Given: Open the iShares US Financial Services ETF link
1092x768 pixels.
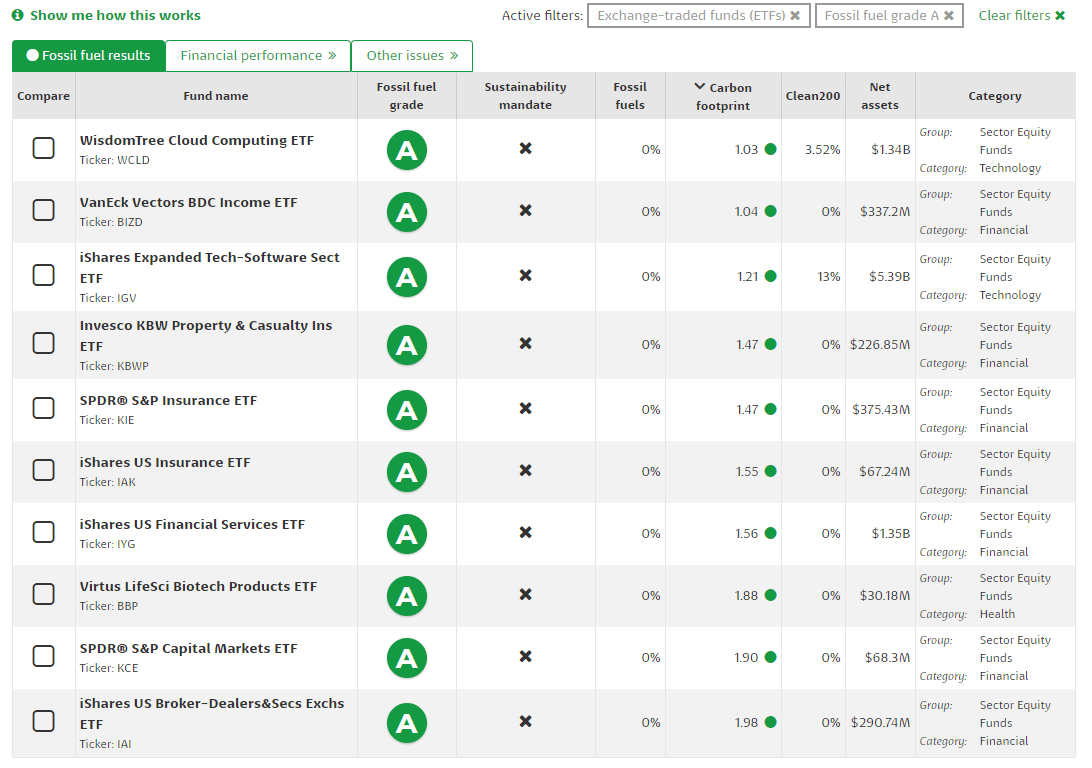Looking at the screenshot, I should (x=192, y=525).
